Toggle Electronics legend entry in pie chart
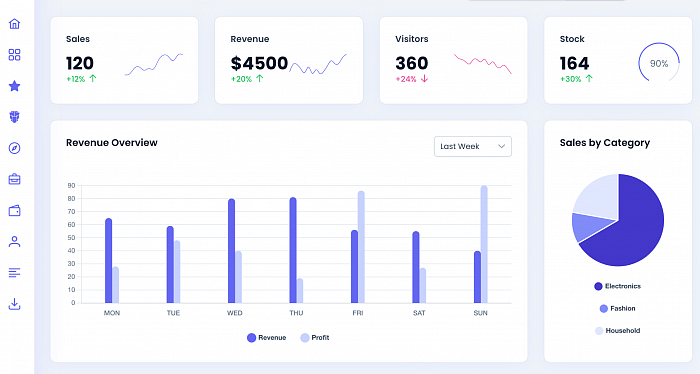 tap(617, 286)
